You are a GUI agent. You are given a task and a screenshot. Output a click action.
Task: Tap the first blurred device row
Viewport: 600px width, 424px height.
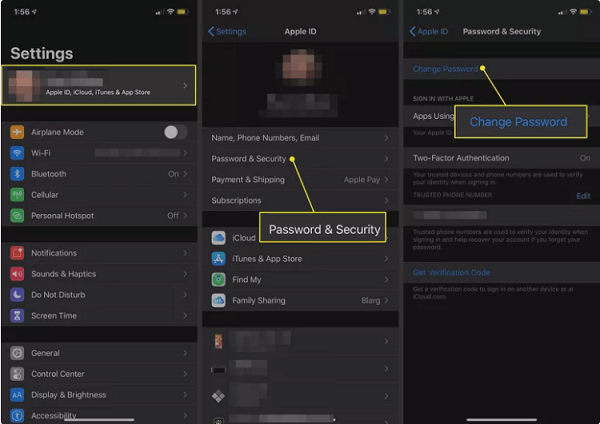click(300, 341)
